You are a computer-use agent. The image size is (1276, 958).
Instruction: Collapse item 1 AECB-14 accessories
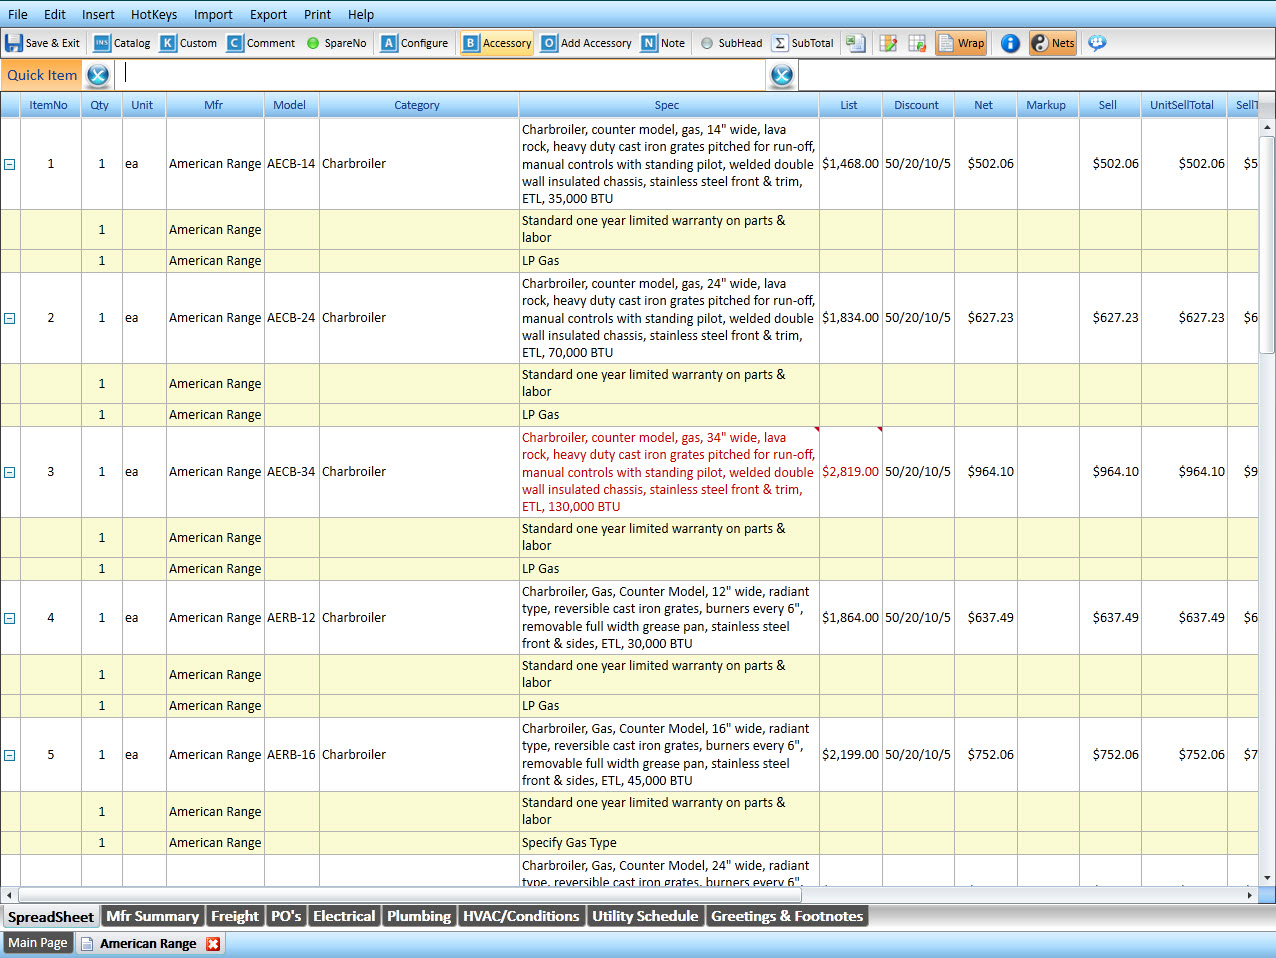point(10,164)
